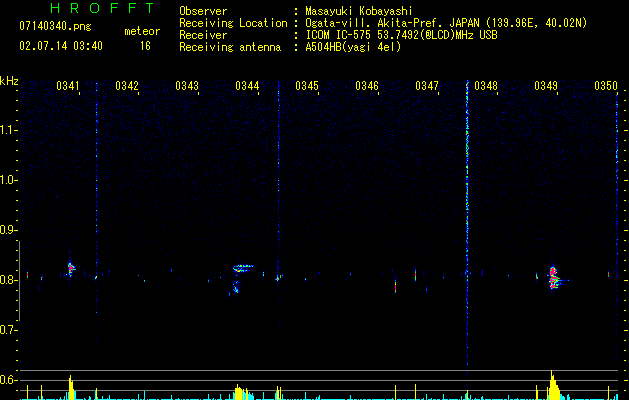
Task: Click the 0343 time marker
Action: tap(187, 86)
